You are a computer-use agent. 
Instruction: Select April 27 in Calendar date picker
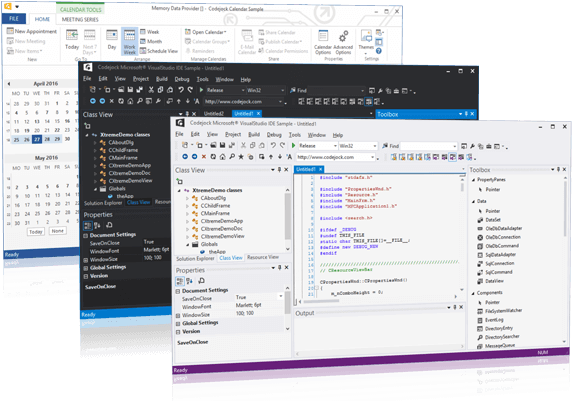[37, 139]
